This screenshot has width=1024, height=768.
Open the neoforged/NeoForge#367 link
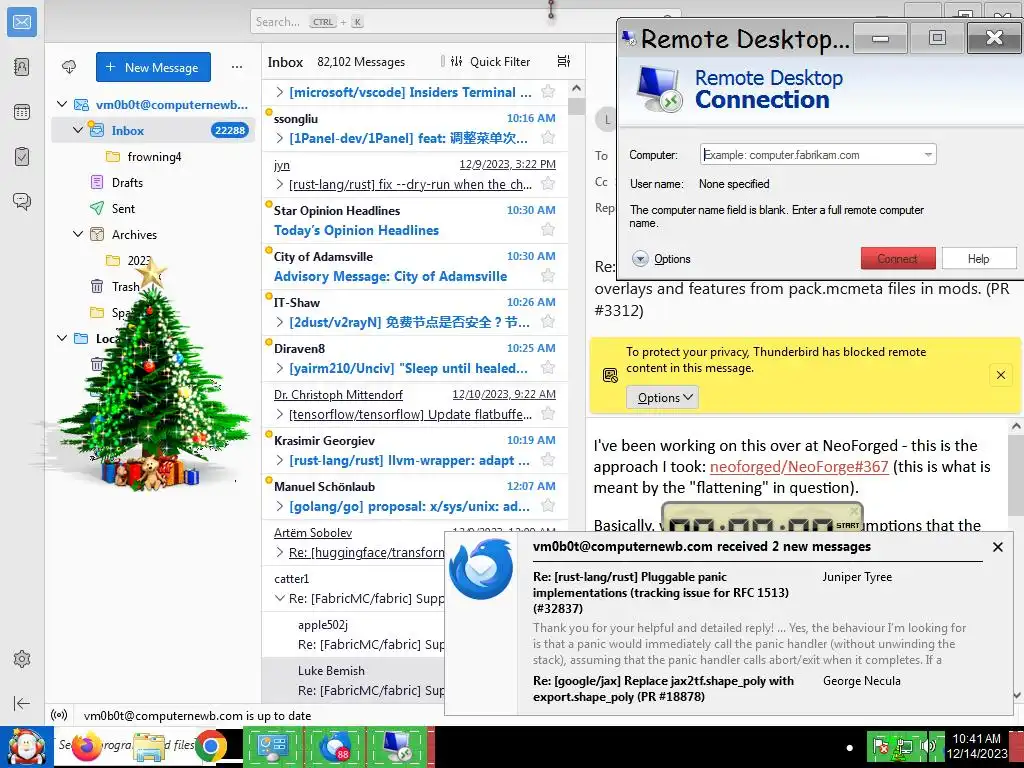click(x=799, y=466)
